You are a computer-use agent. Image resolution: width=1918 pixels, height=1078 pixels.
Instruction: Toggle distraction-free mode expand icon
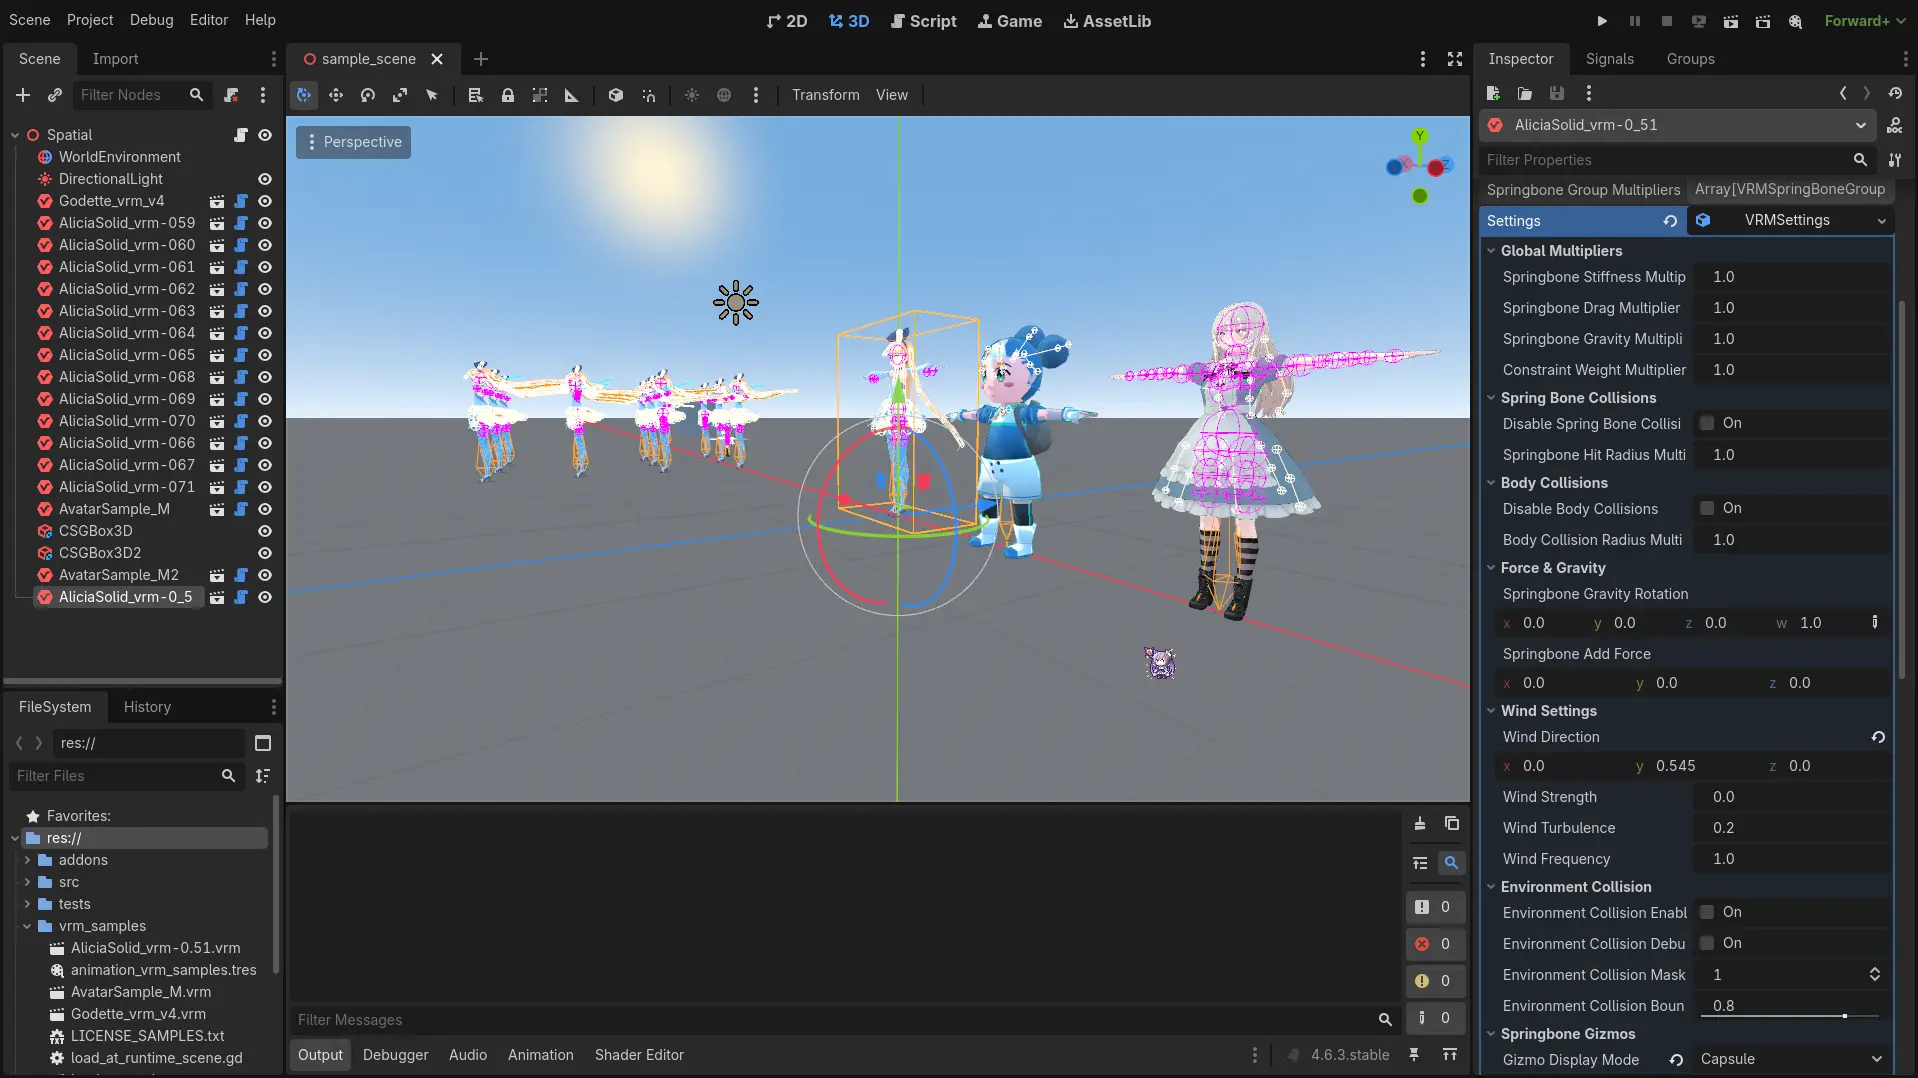coord(1455,59)
